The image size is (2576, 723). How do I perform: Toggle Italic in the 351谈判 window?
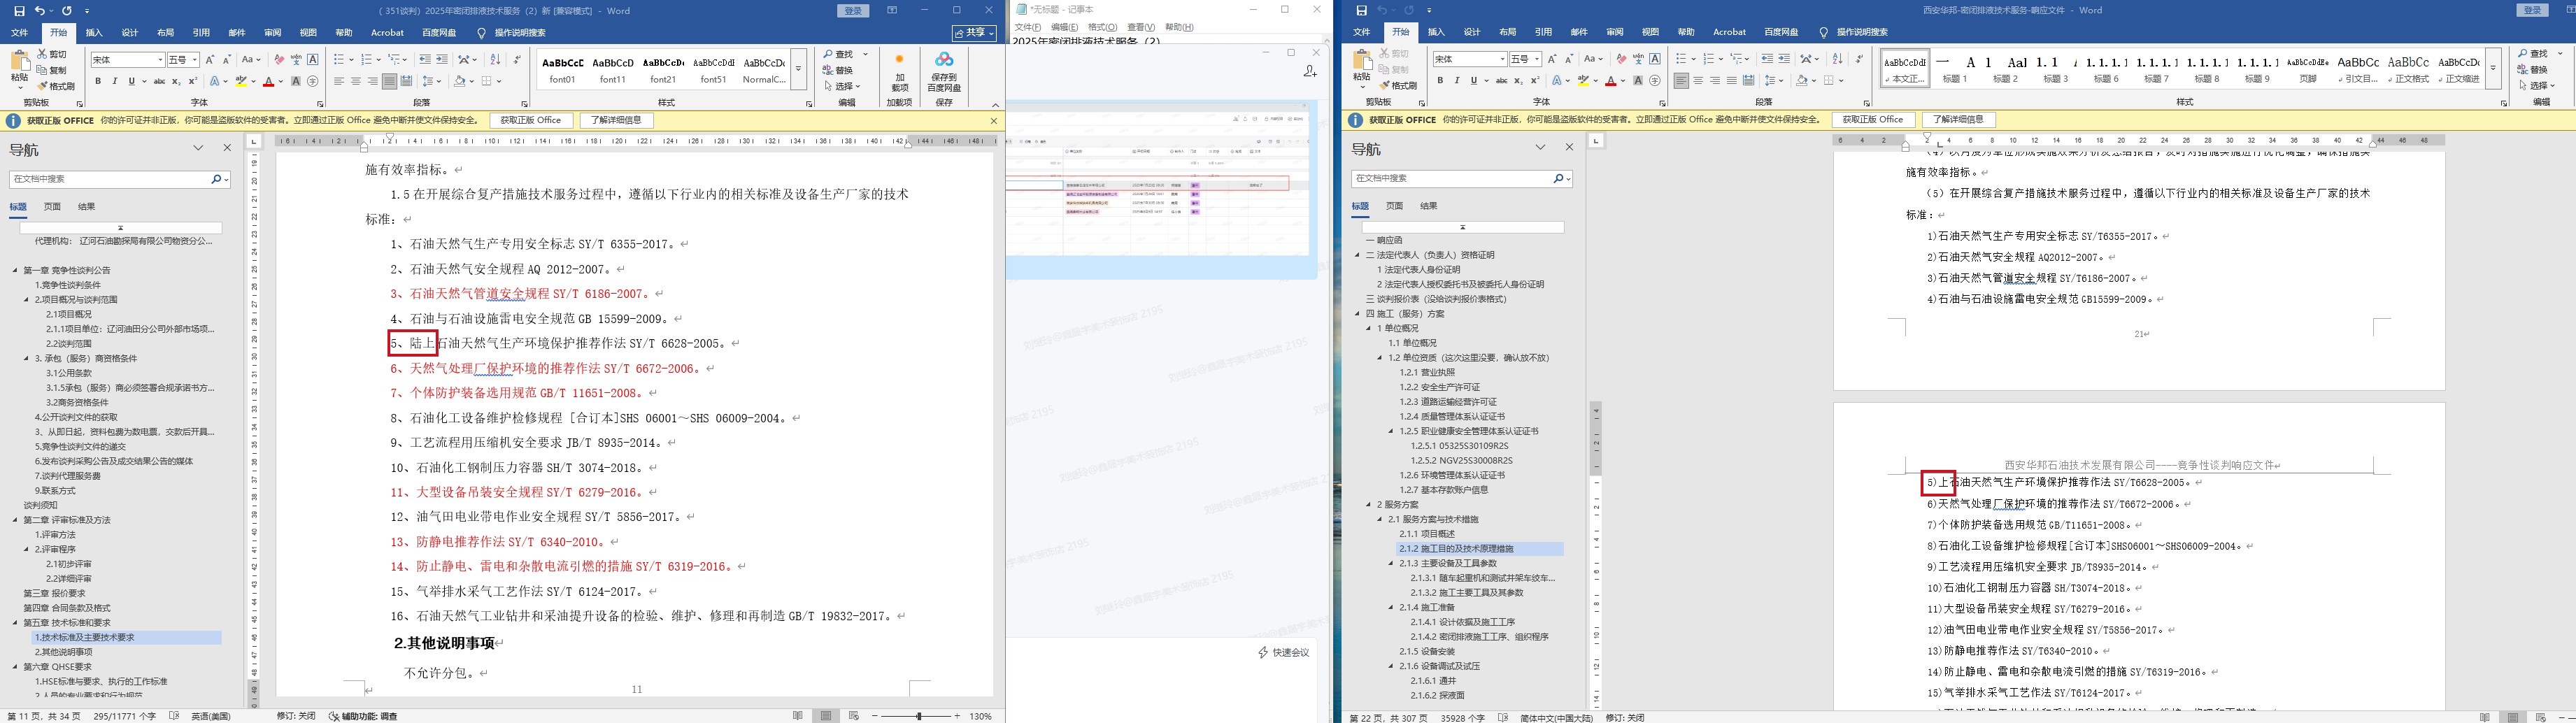coord(115,82)
